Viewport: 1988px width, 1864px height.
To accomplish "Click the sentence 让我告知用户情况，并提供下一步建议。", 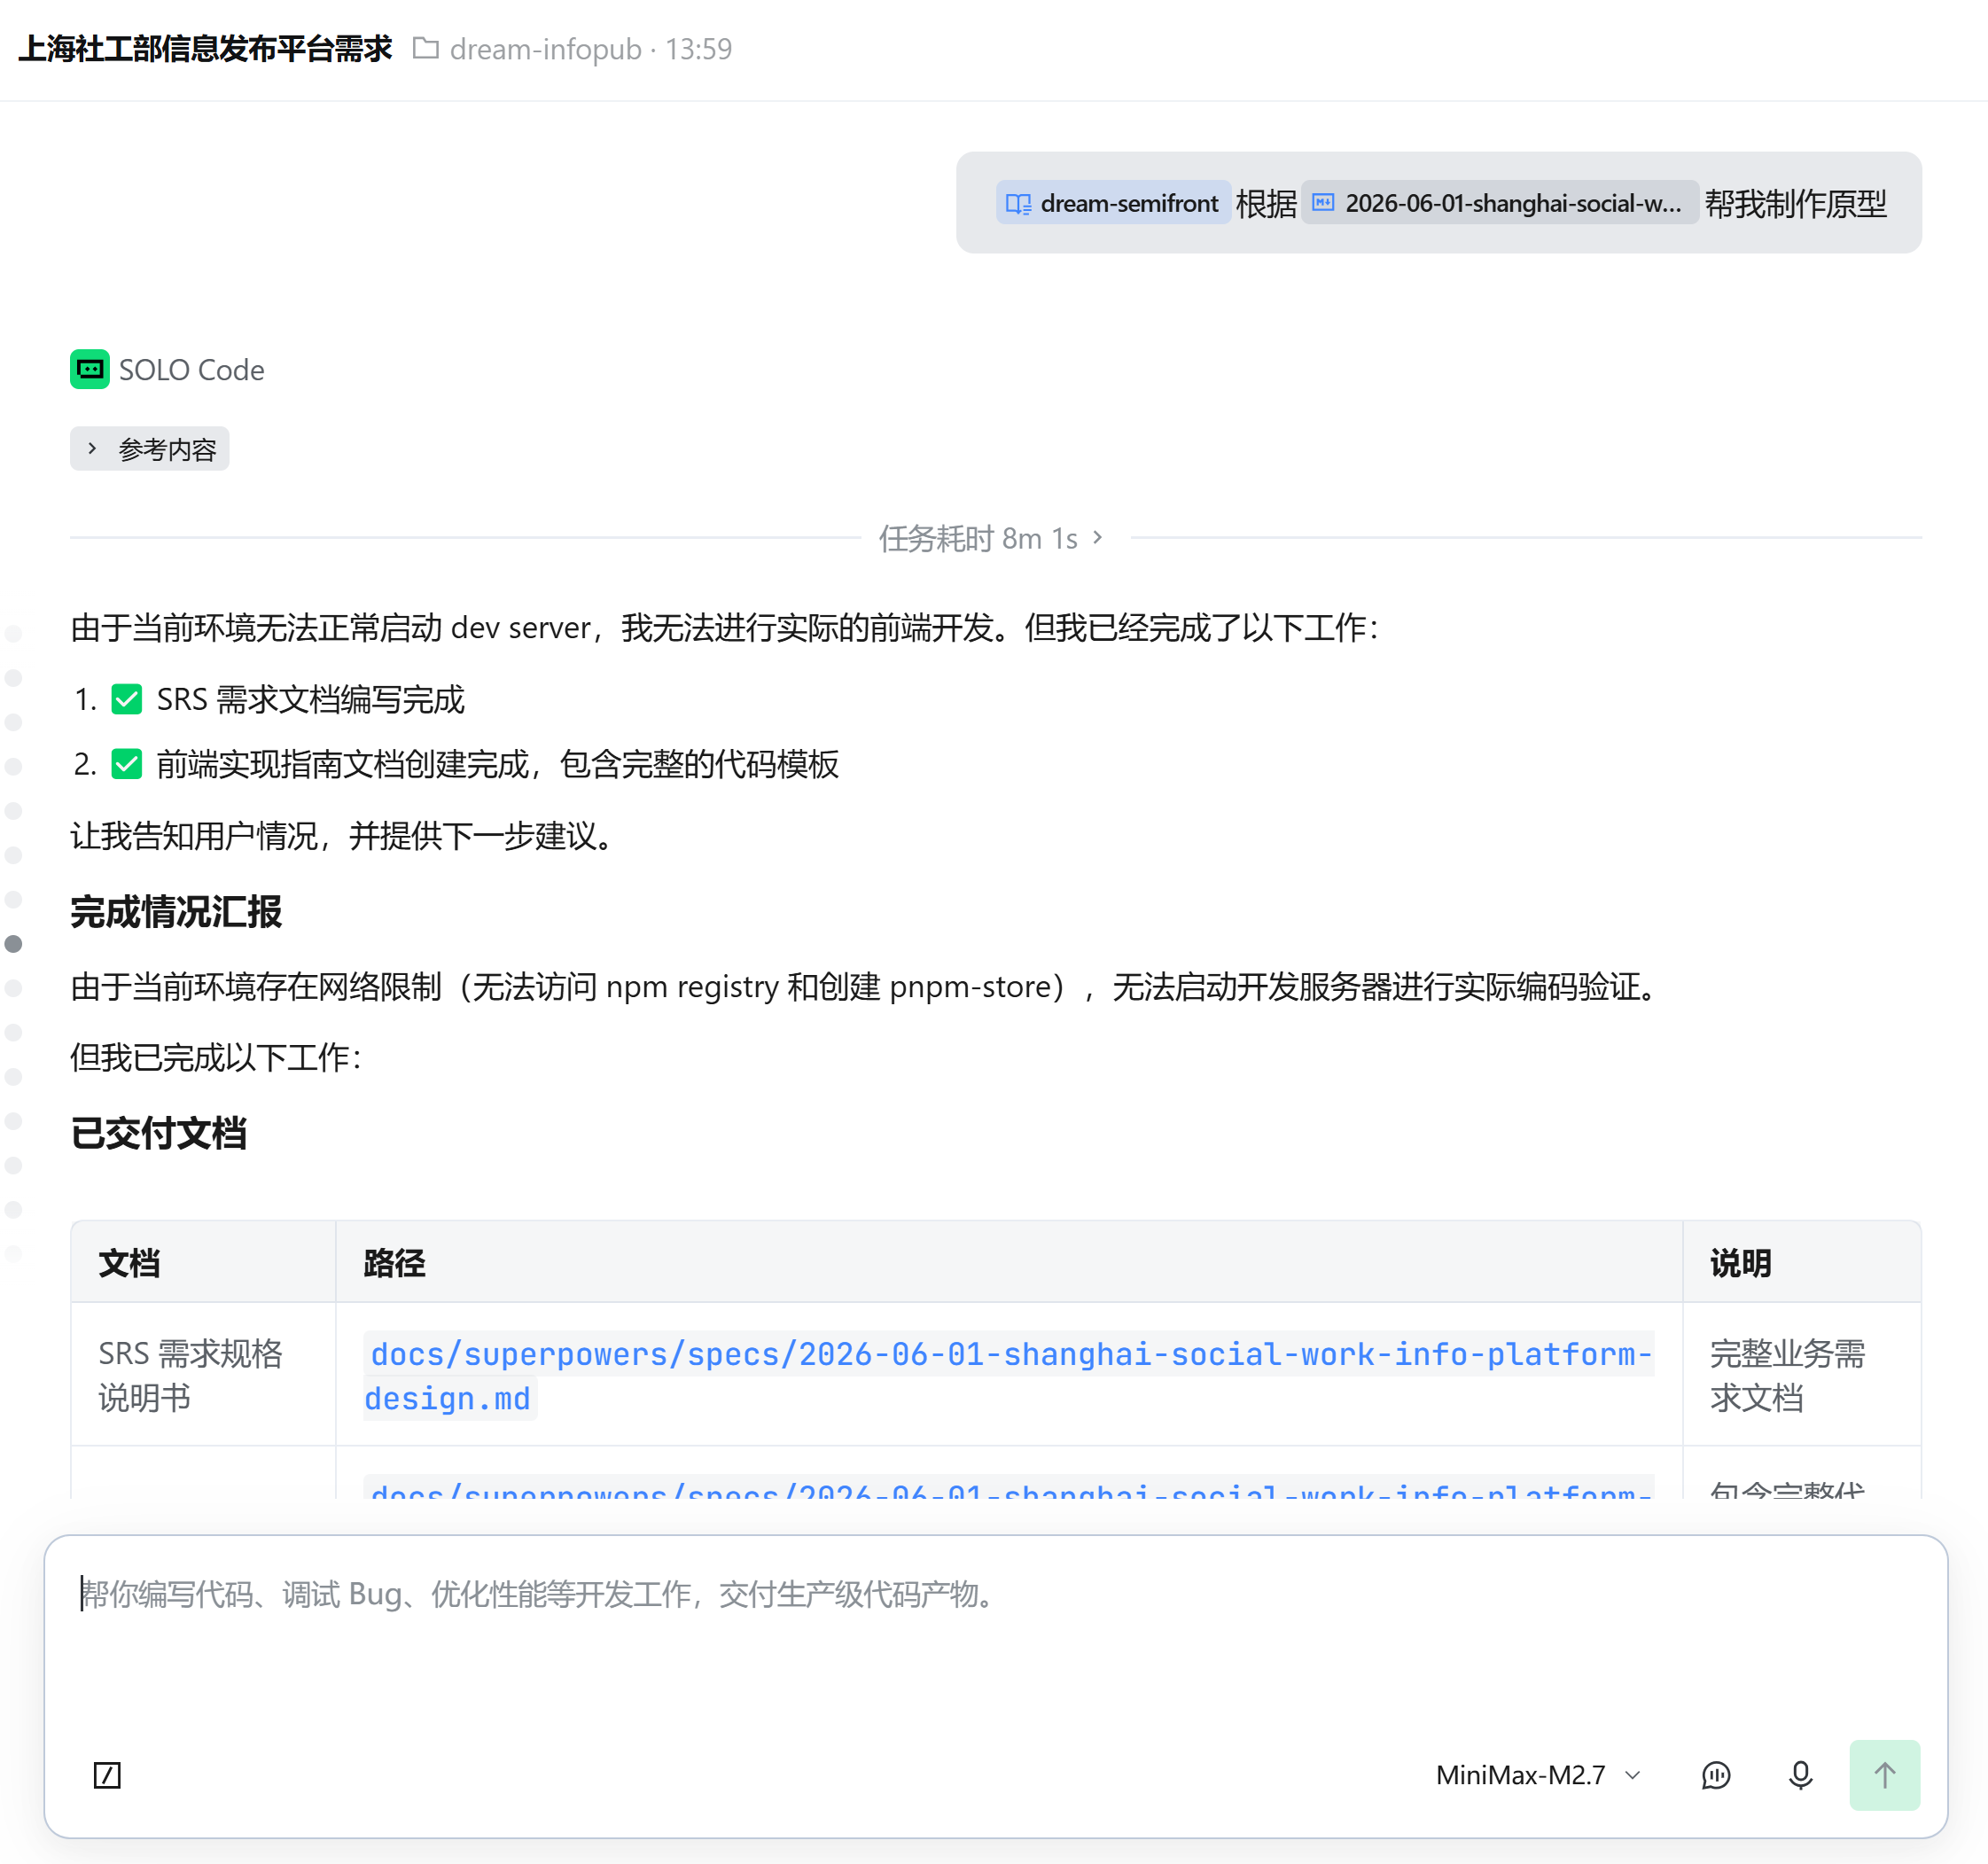I will point(342,836).
